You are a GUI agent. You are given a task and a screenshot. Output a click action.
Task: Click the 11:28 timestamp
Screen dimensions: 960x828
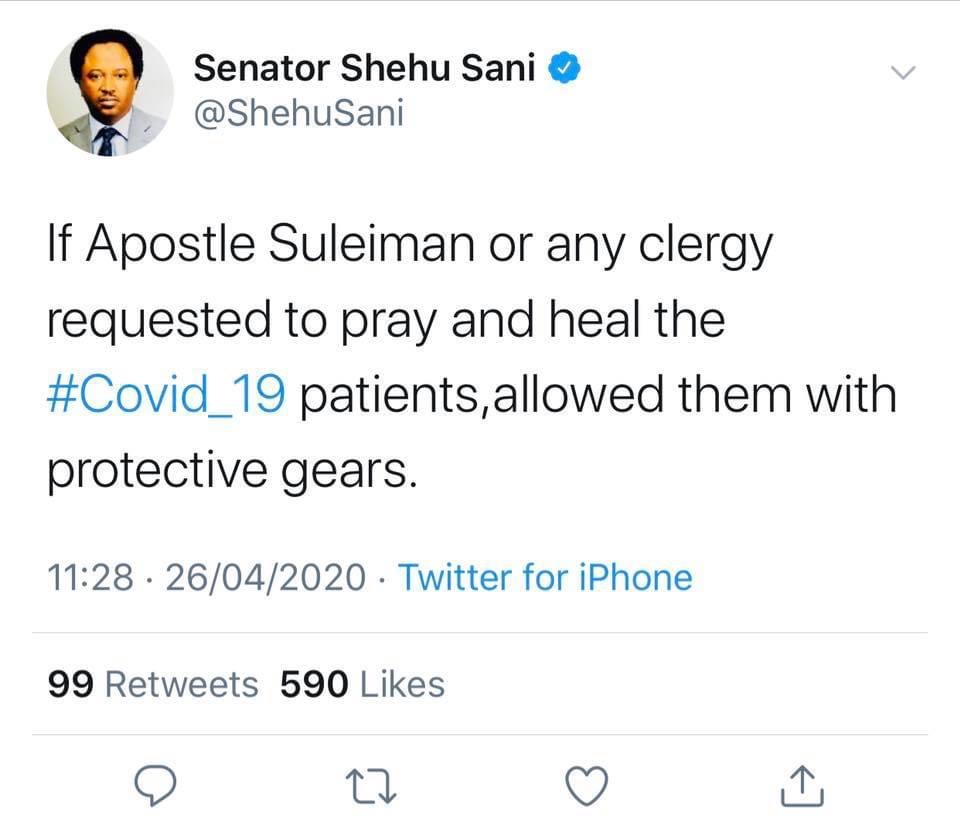pos(90,577)
